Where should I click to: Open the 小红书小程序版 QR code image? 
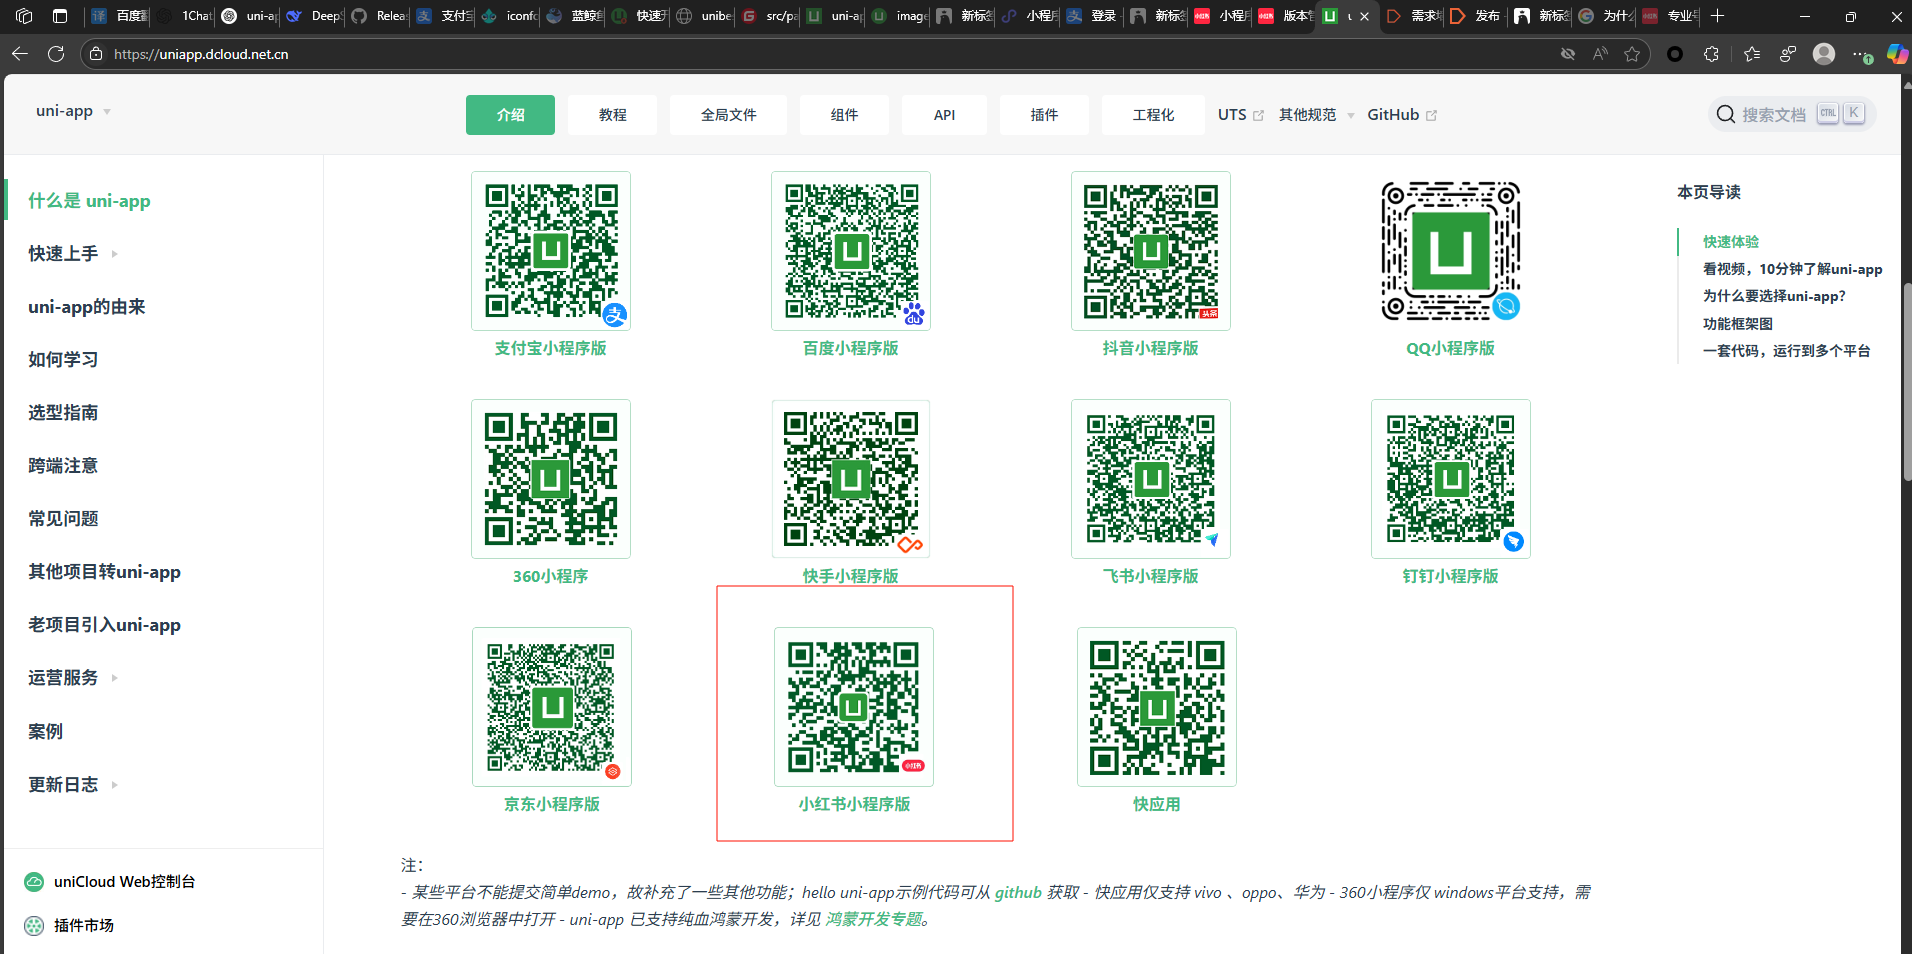tap(854, 707)
